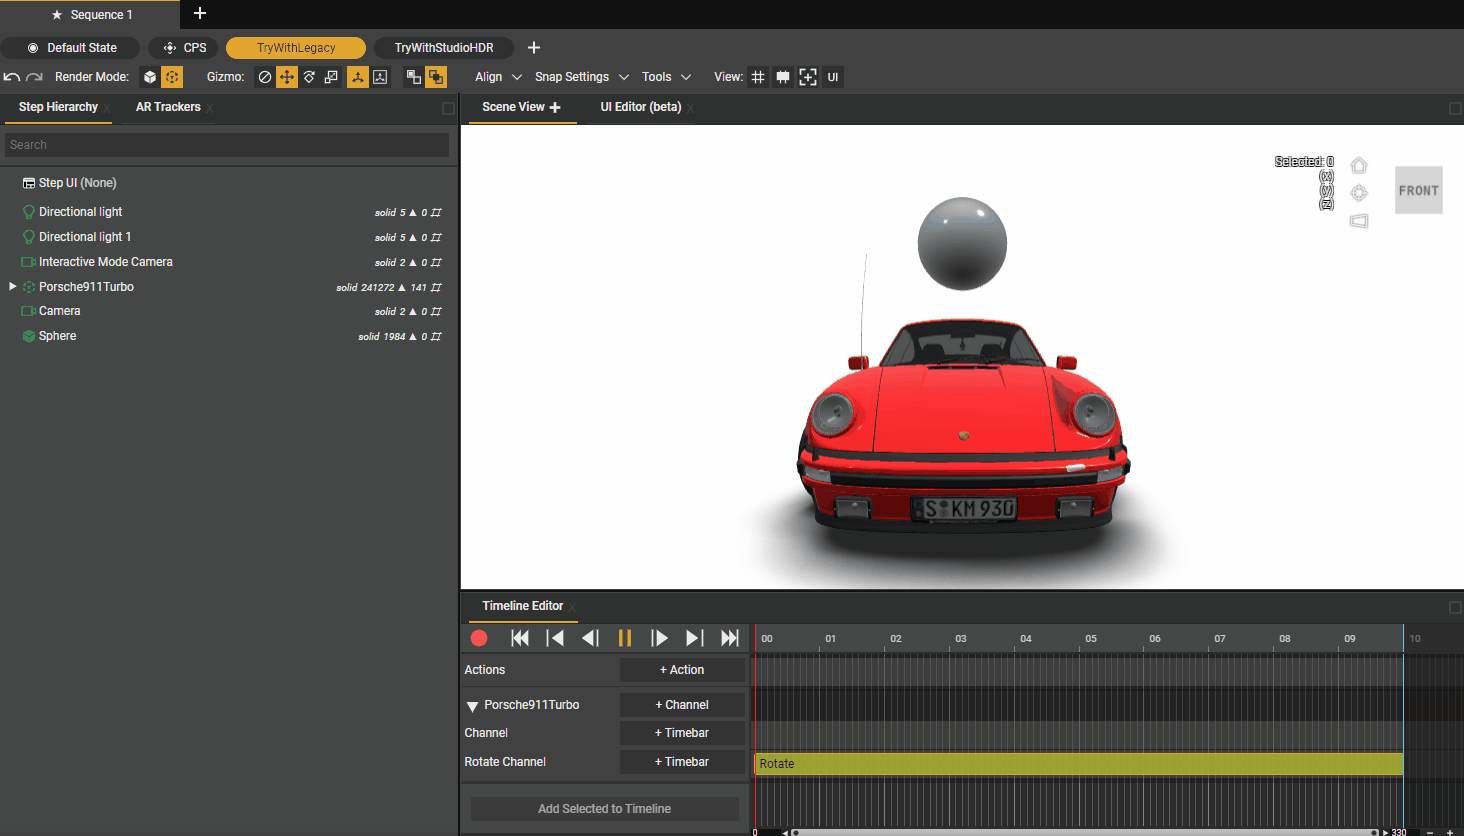Open the AR Trackers panel tab

coord(168,107)
